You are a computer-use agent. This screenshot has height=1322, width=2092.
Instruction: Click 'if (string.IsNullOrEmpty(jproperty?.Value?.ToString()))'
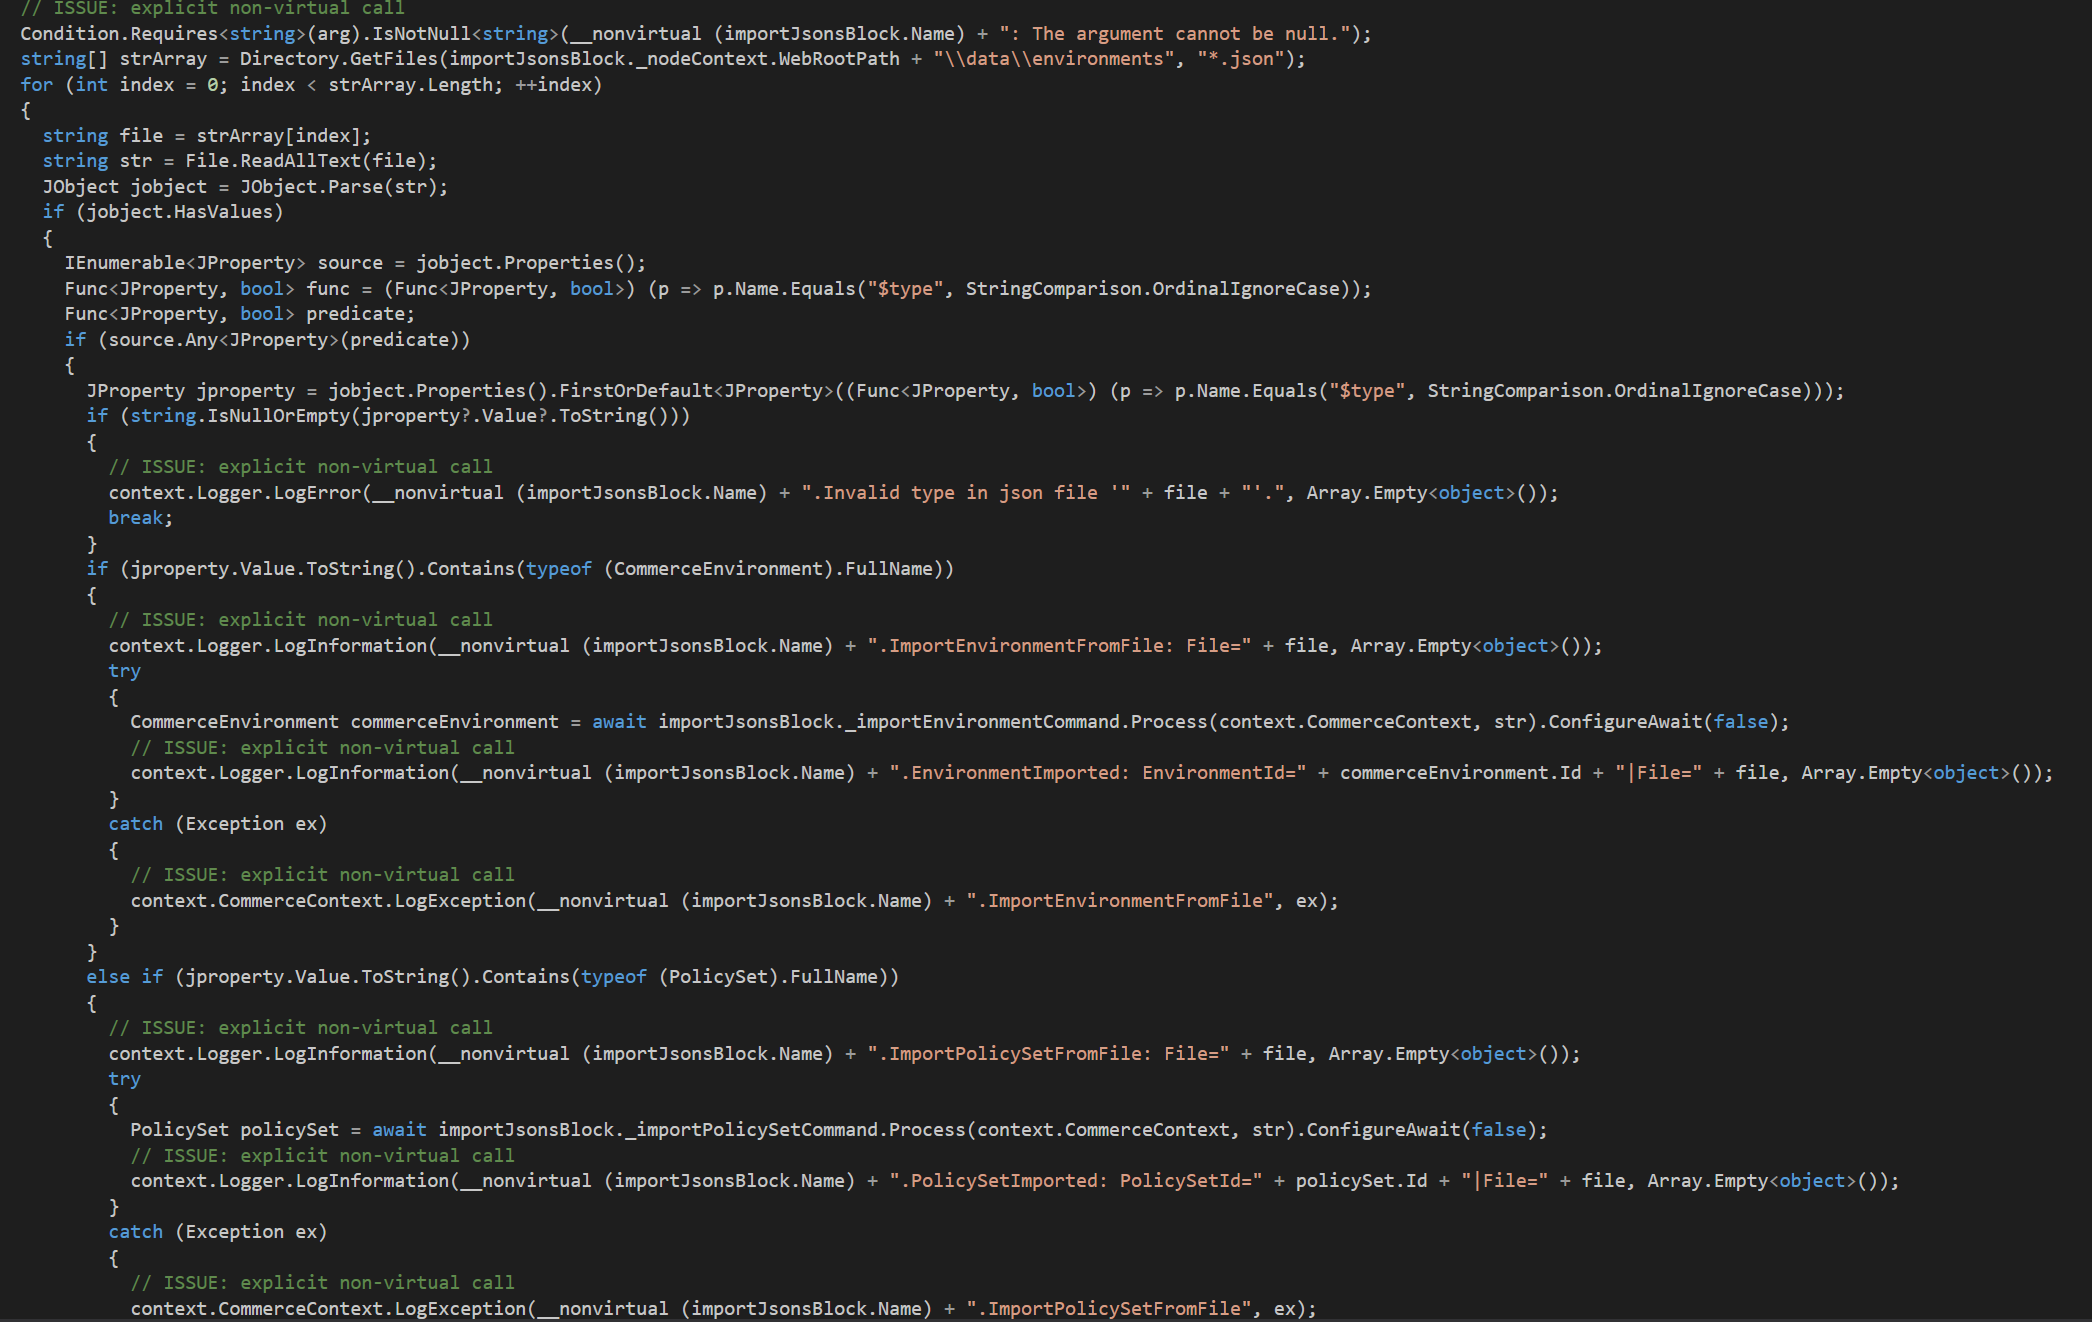tap(388, 416)
